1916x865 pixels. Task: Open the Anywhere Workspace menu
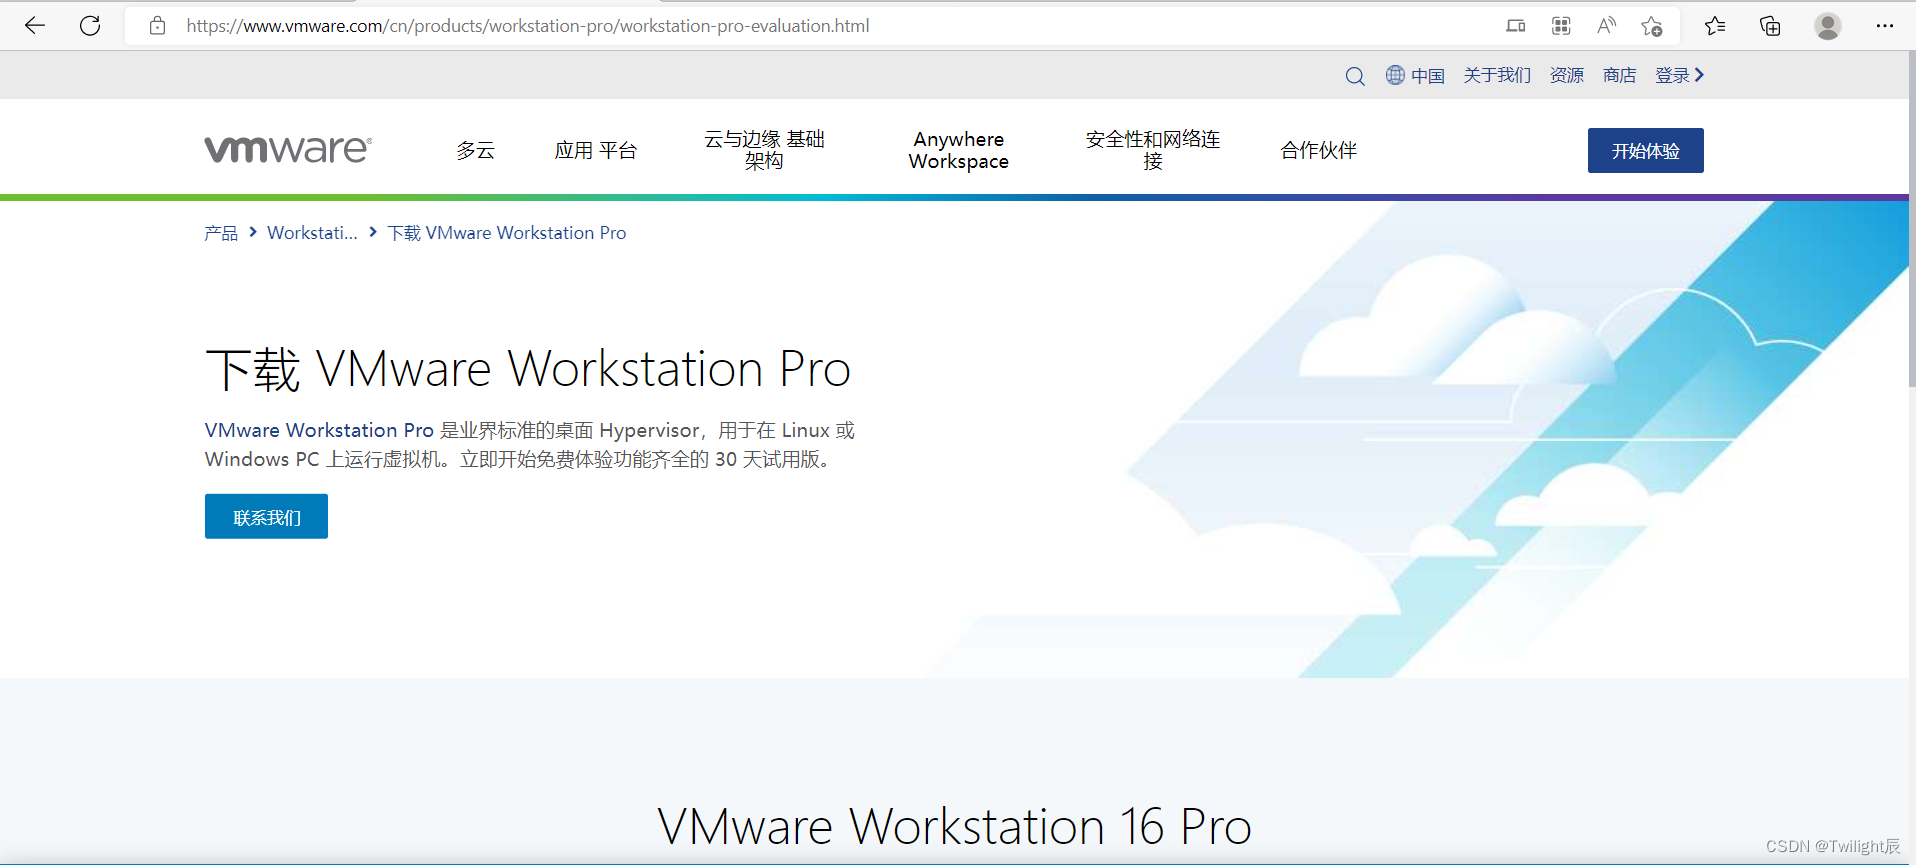coord(958,150)
